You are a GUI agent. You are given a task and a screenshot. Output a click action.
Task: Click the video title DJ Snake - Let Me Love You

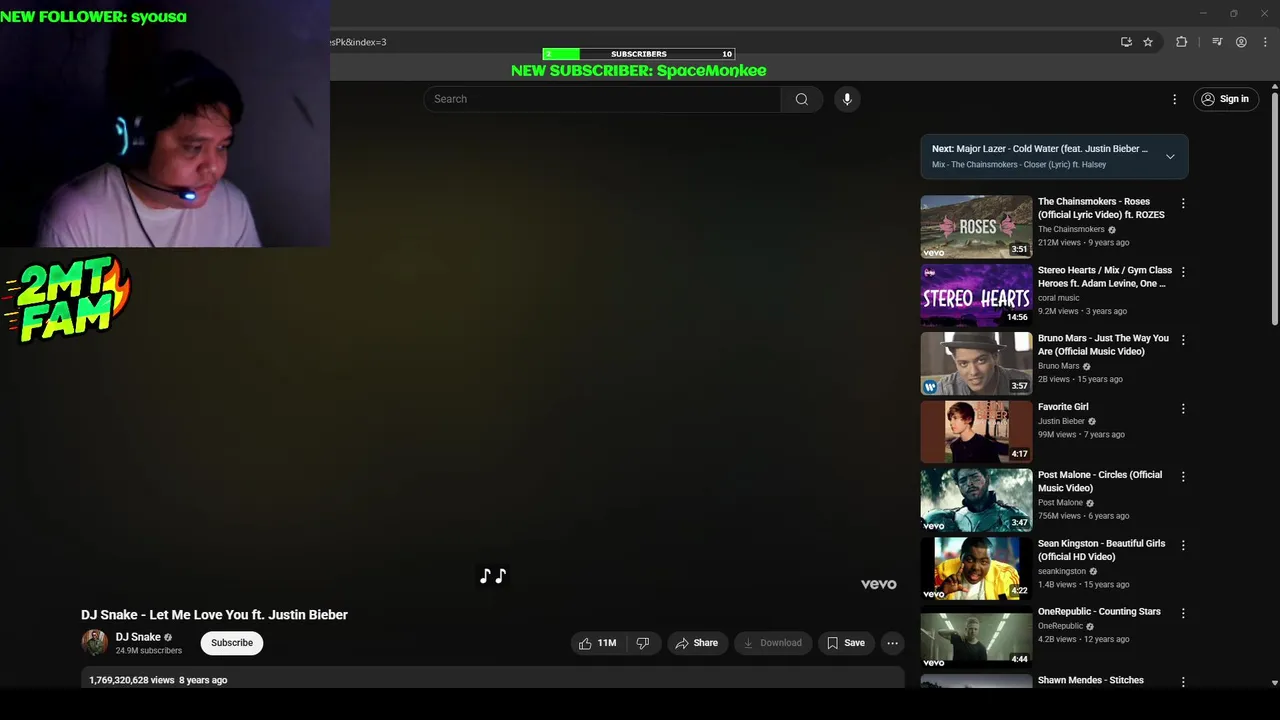214,615
